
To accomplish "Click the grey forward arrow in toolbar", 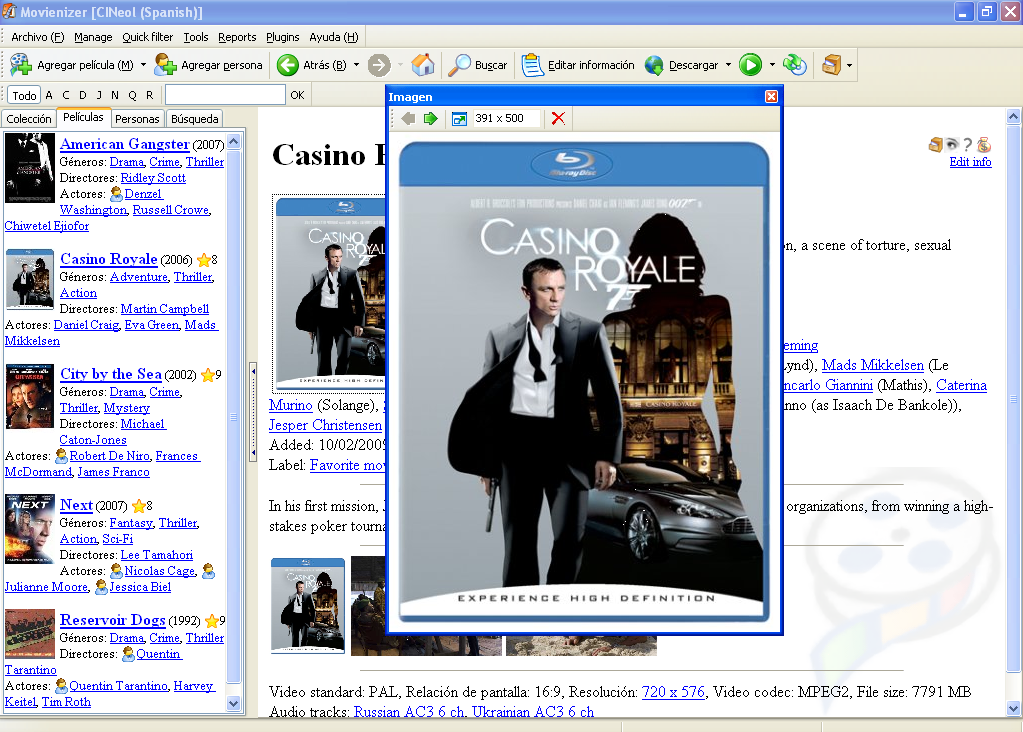I will (379, 65).
